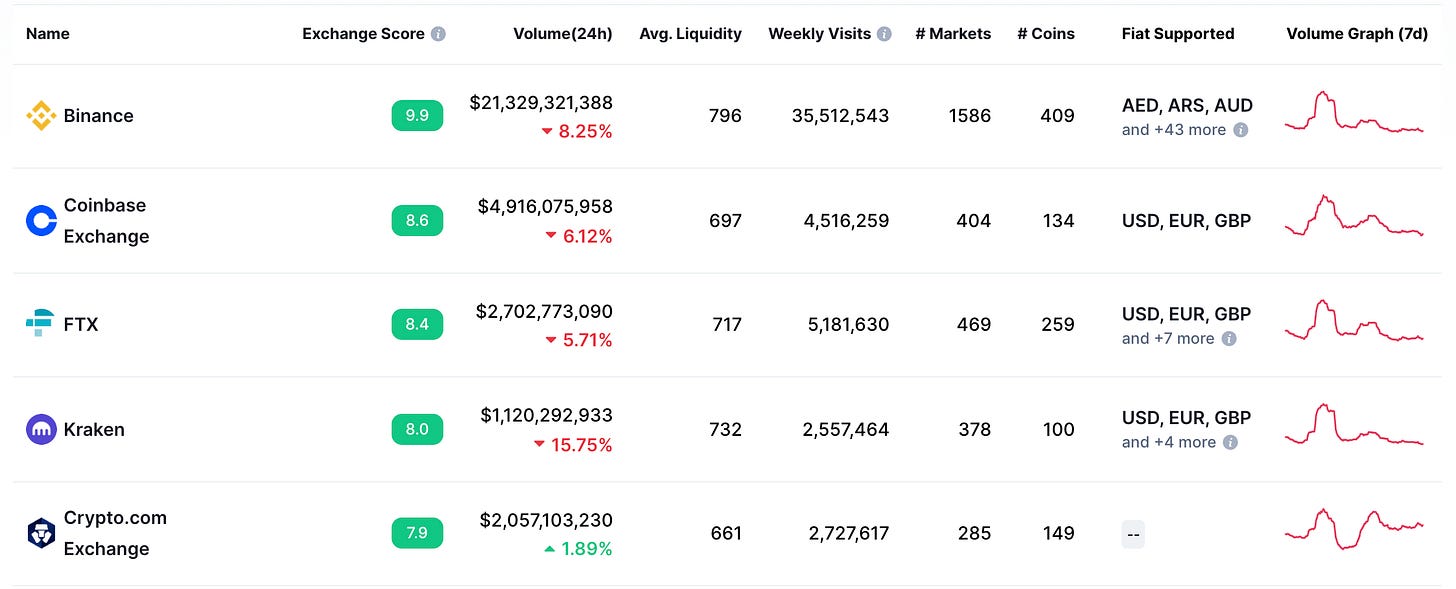The height and width of the screenshot is (589, 1456).
Task: Click weekly visits value 5,181,630
Action: pyautogui.click(x=846, y=325)
